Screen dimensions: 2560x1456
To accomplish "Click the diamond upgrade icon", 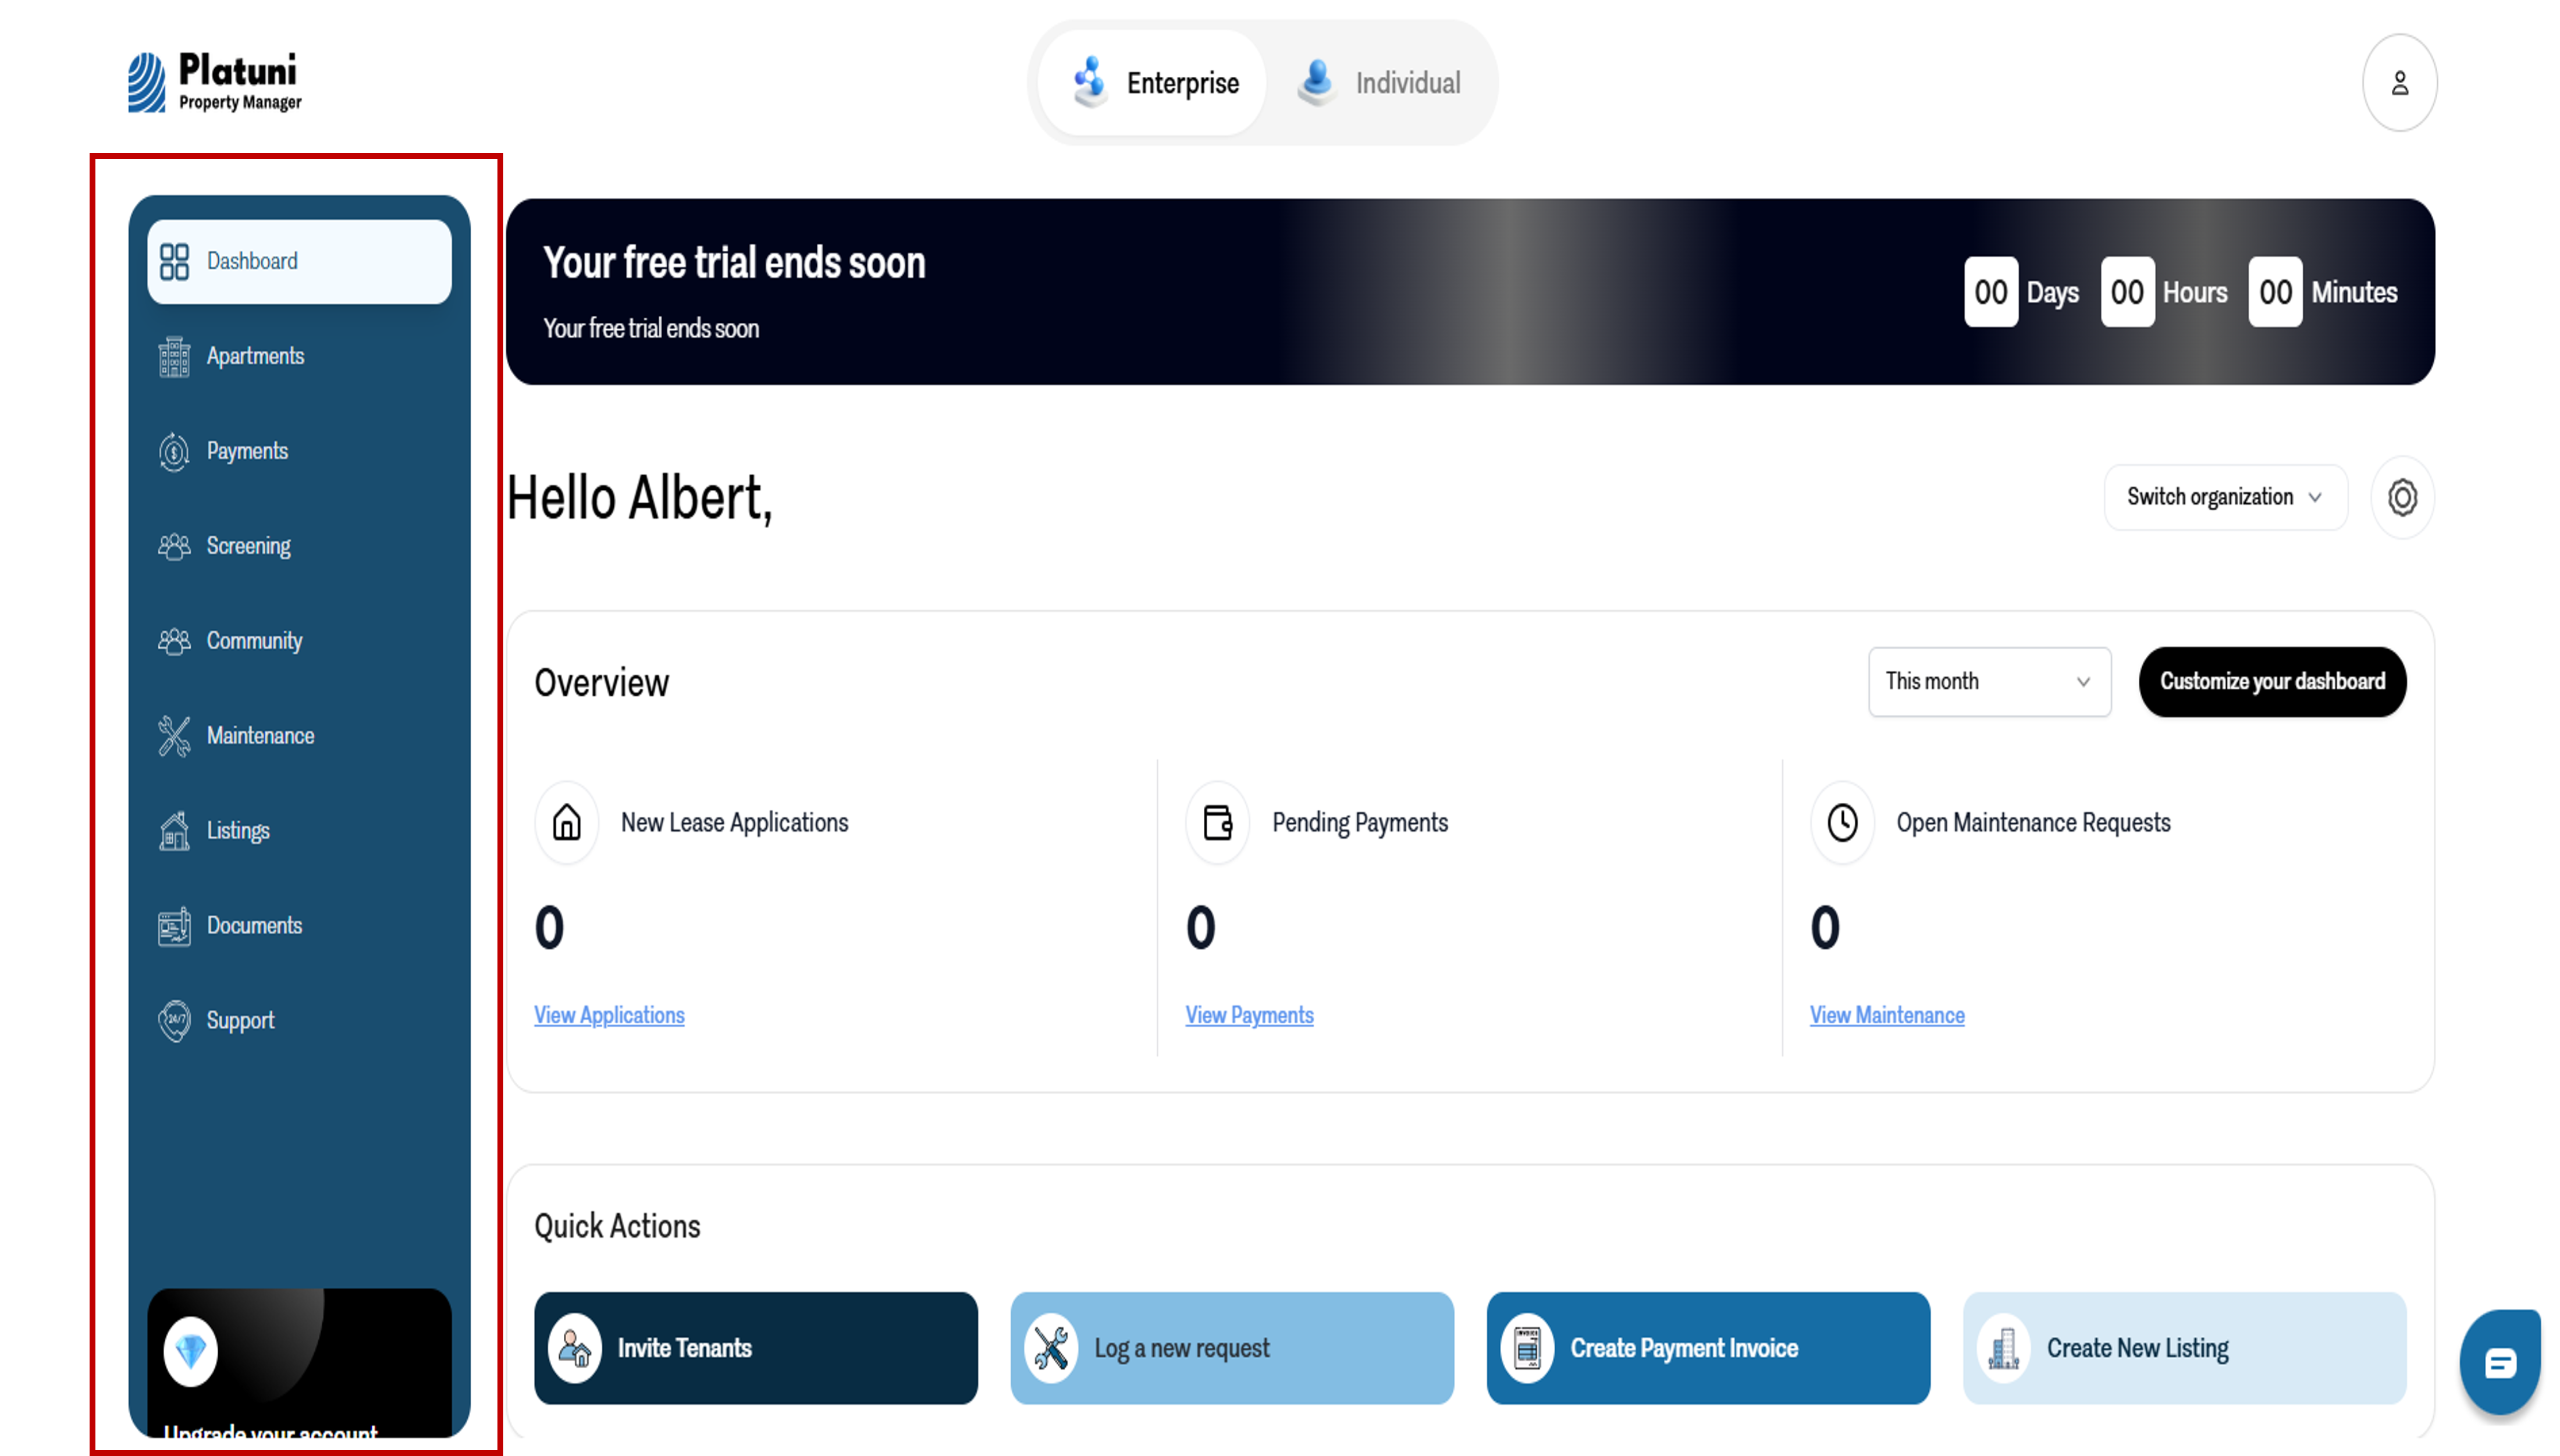I will [x=190, y=1352].
